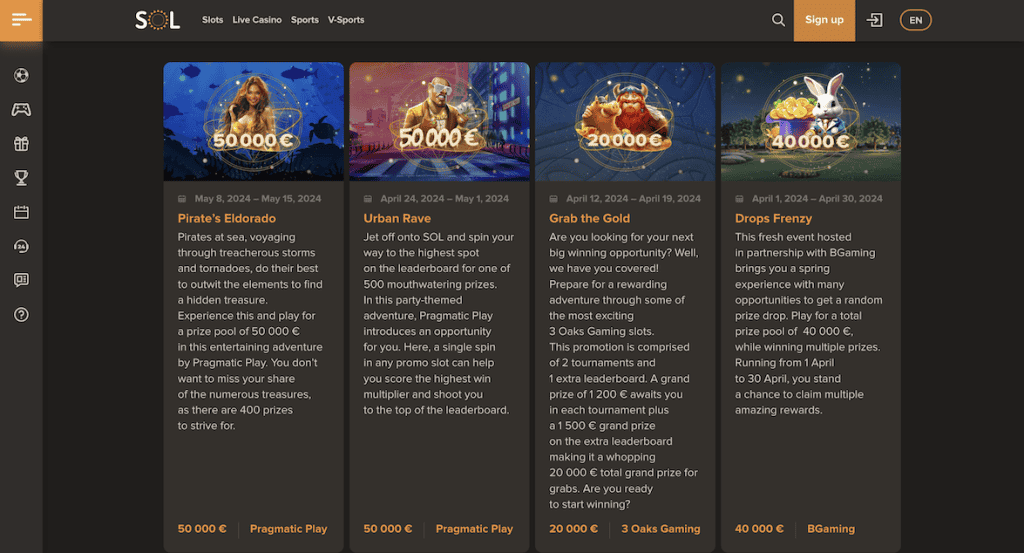This screenshot has width=1024, height=553.
Task: Go to the Slots menu item
Action: point(212,20)
